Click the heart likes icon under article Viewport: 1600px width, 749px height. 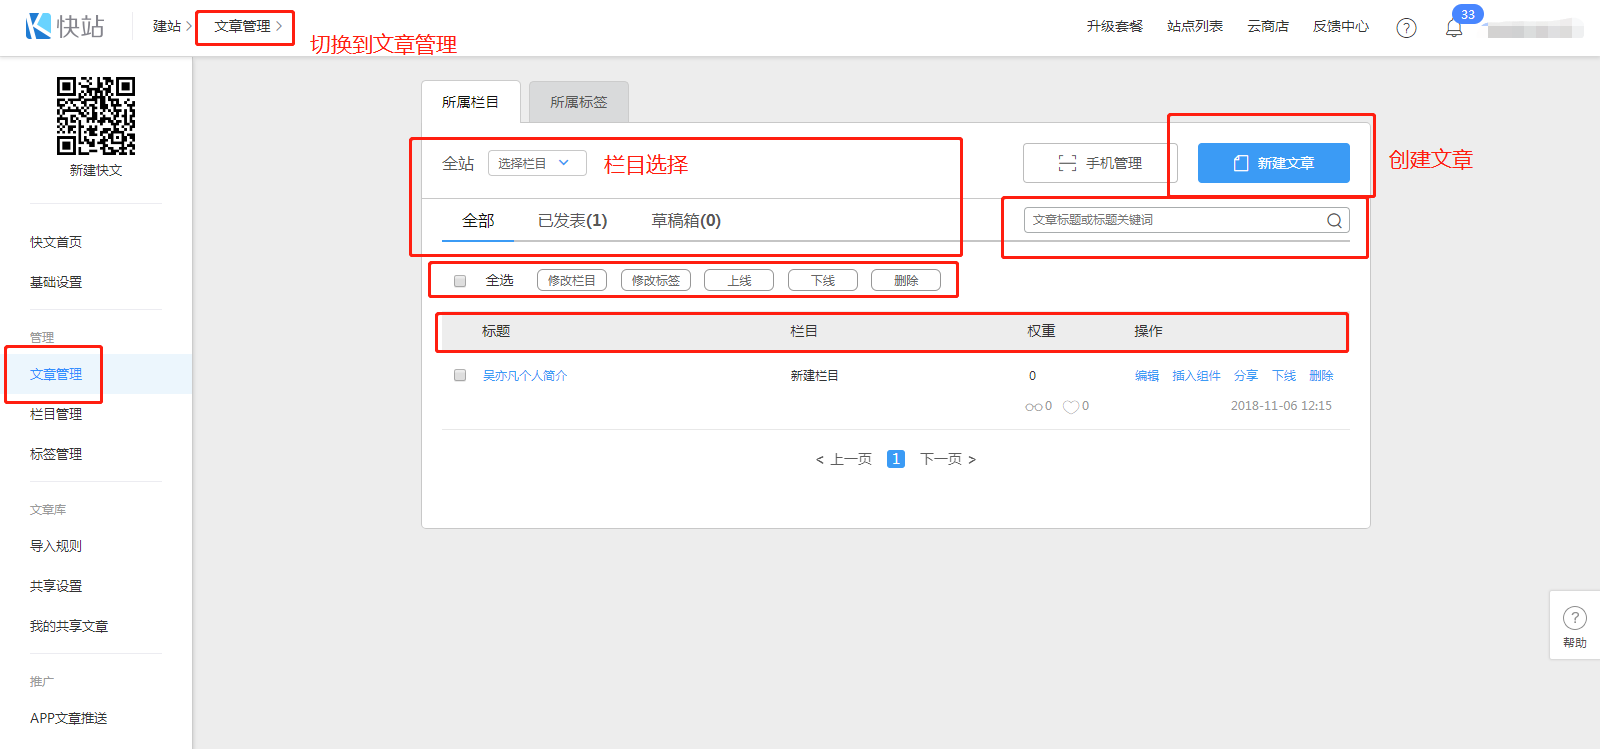click(x=1071, y=407)
